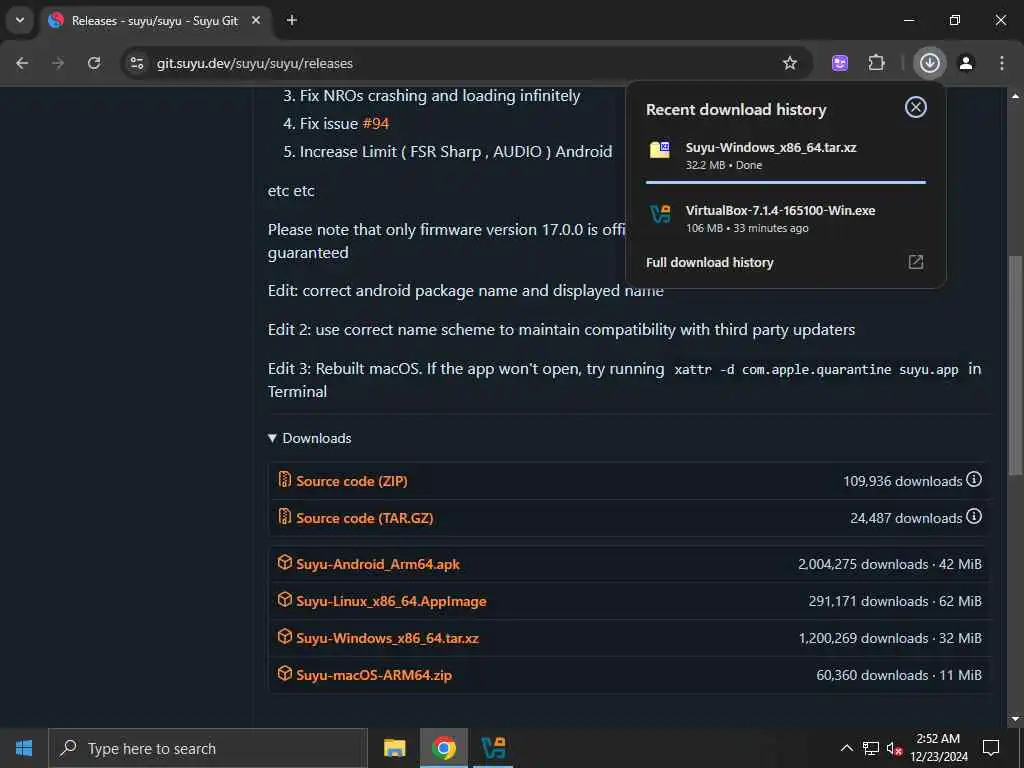Click the zip file icon beside Source code (ZIP)
Screen dimensions: 1024x768
284,479
